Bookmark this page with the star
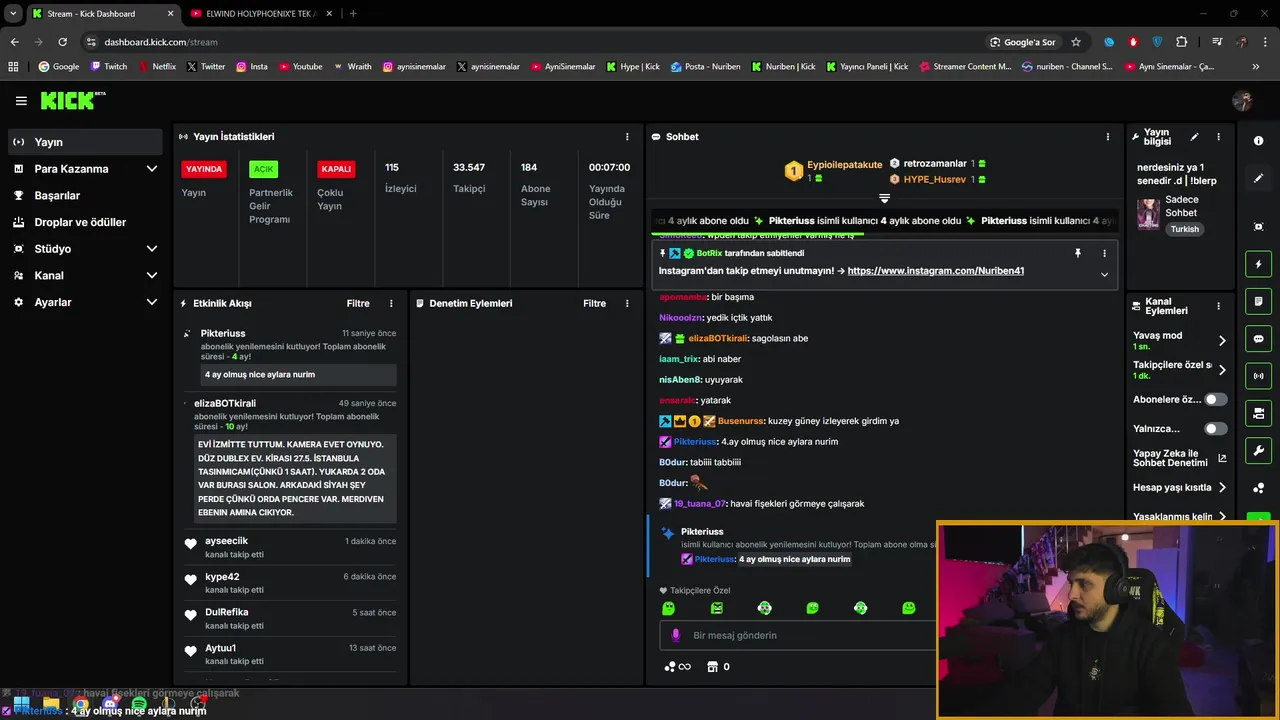Screen dimensions: 1280x720 click(1076, 42)
